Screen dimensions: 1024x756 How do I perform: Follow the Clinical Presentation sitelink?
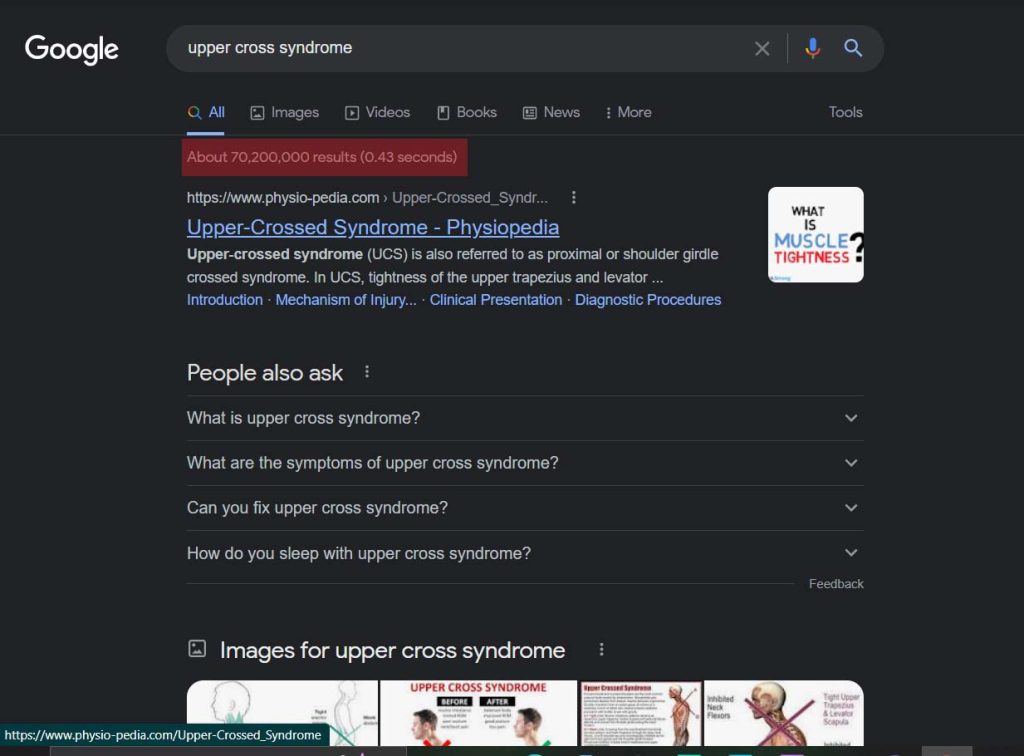496,300
